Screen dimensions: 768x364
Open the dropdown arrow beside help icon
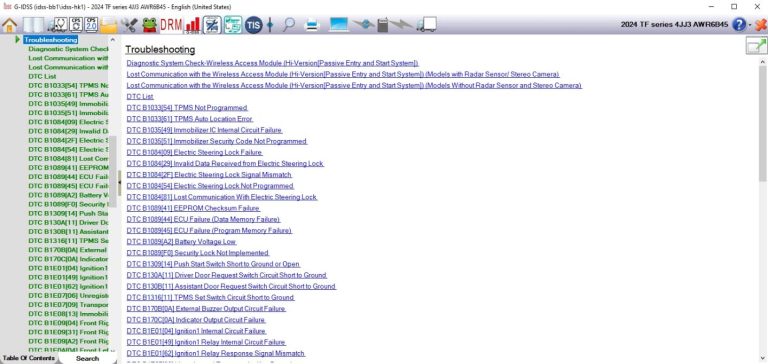coord(750,25)
